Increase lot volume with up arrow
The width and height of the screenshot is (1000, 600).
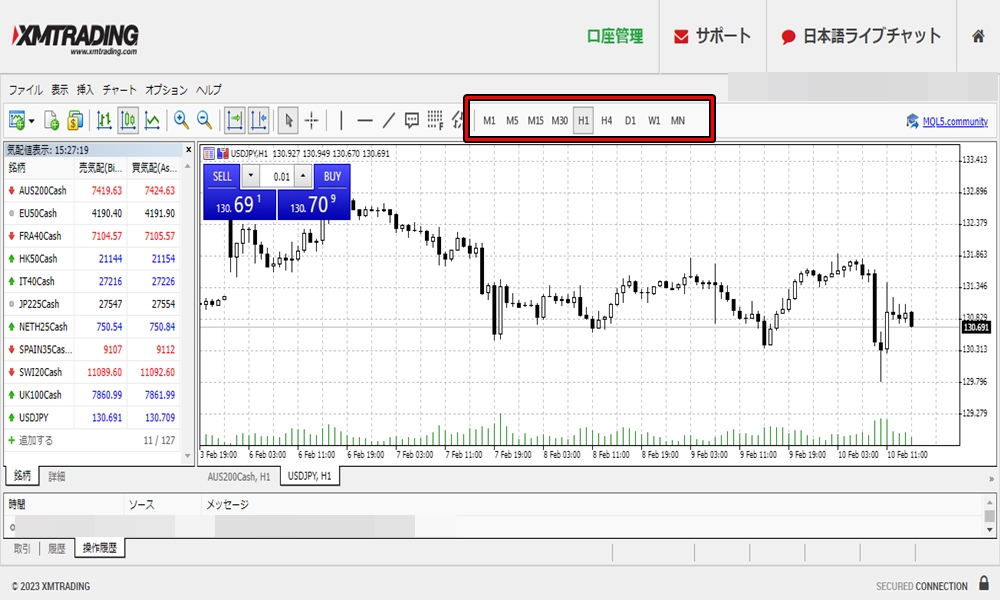[303, 176]
